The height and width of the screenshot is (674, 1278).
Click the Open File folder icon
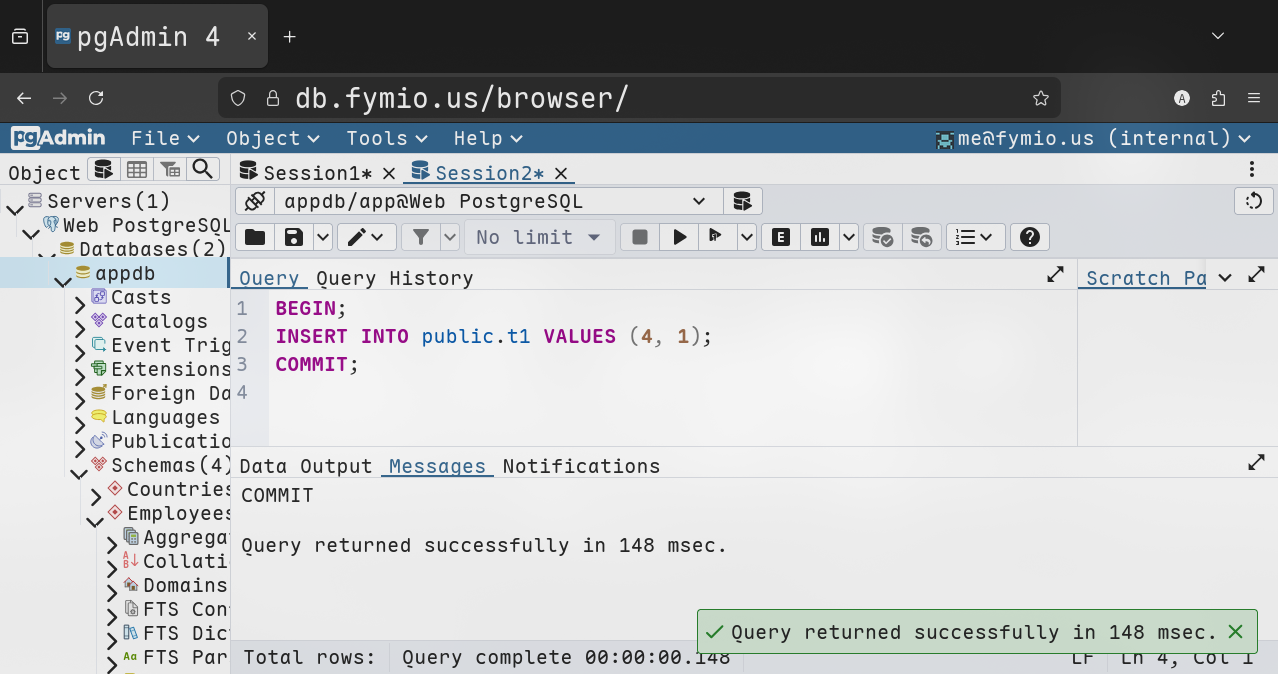(x=255, y=237)
